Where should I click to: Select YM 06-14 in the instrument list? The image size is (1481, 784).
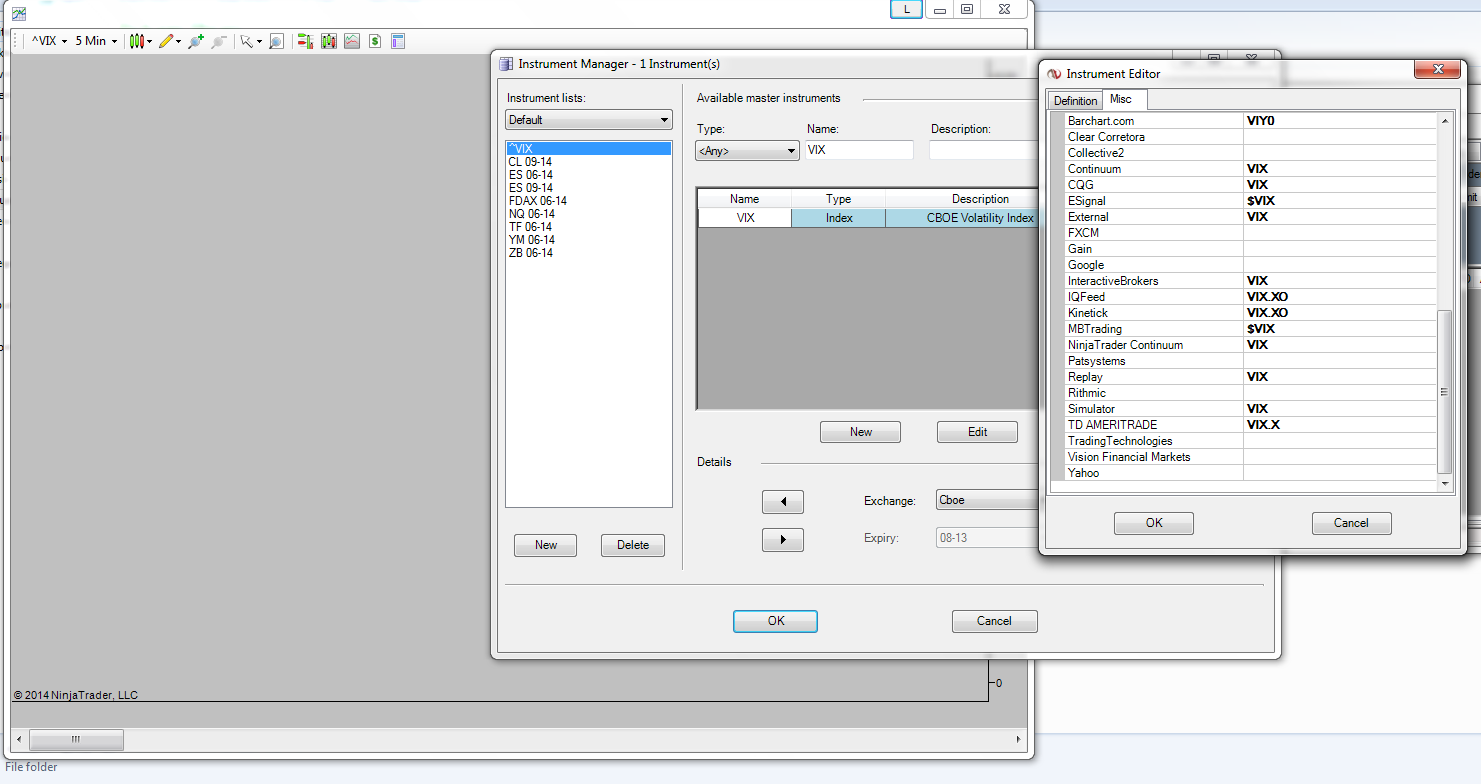point(531,240)
